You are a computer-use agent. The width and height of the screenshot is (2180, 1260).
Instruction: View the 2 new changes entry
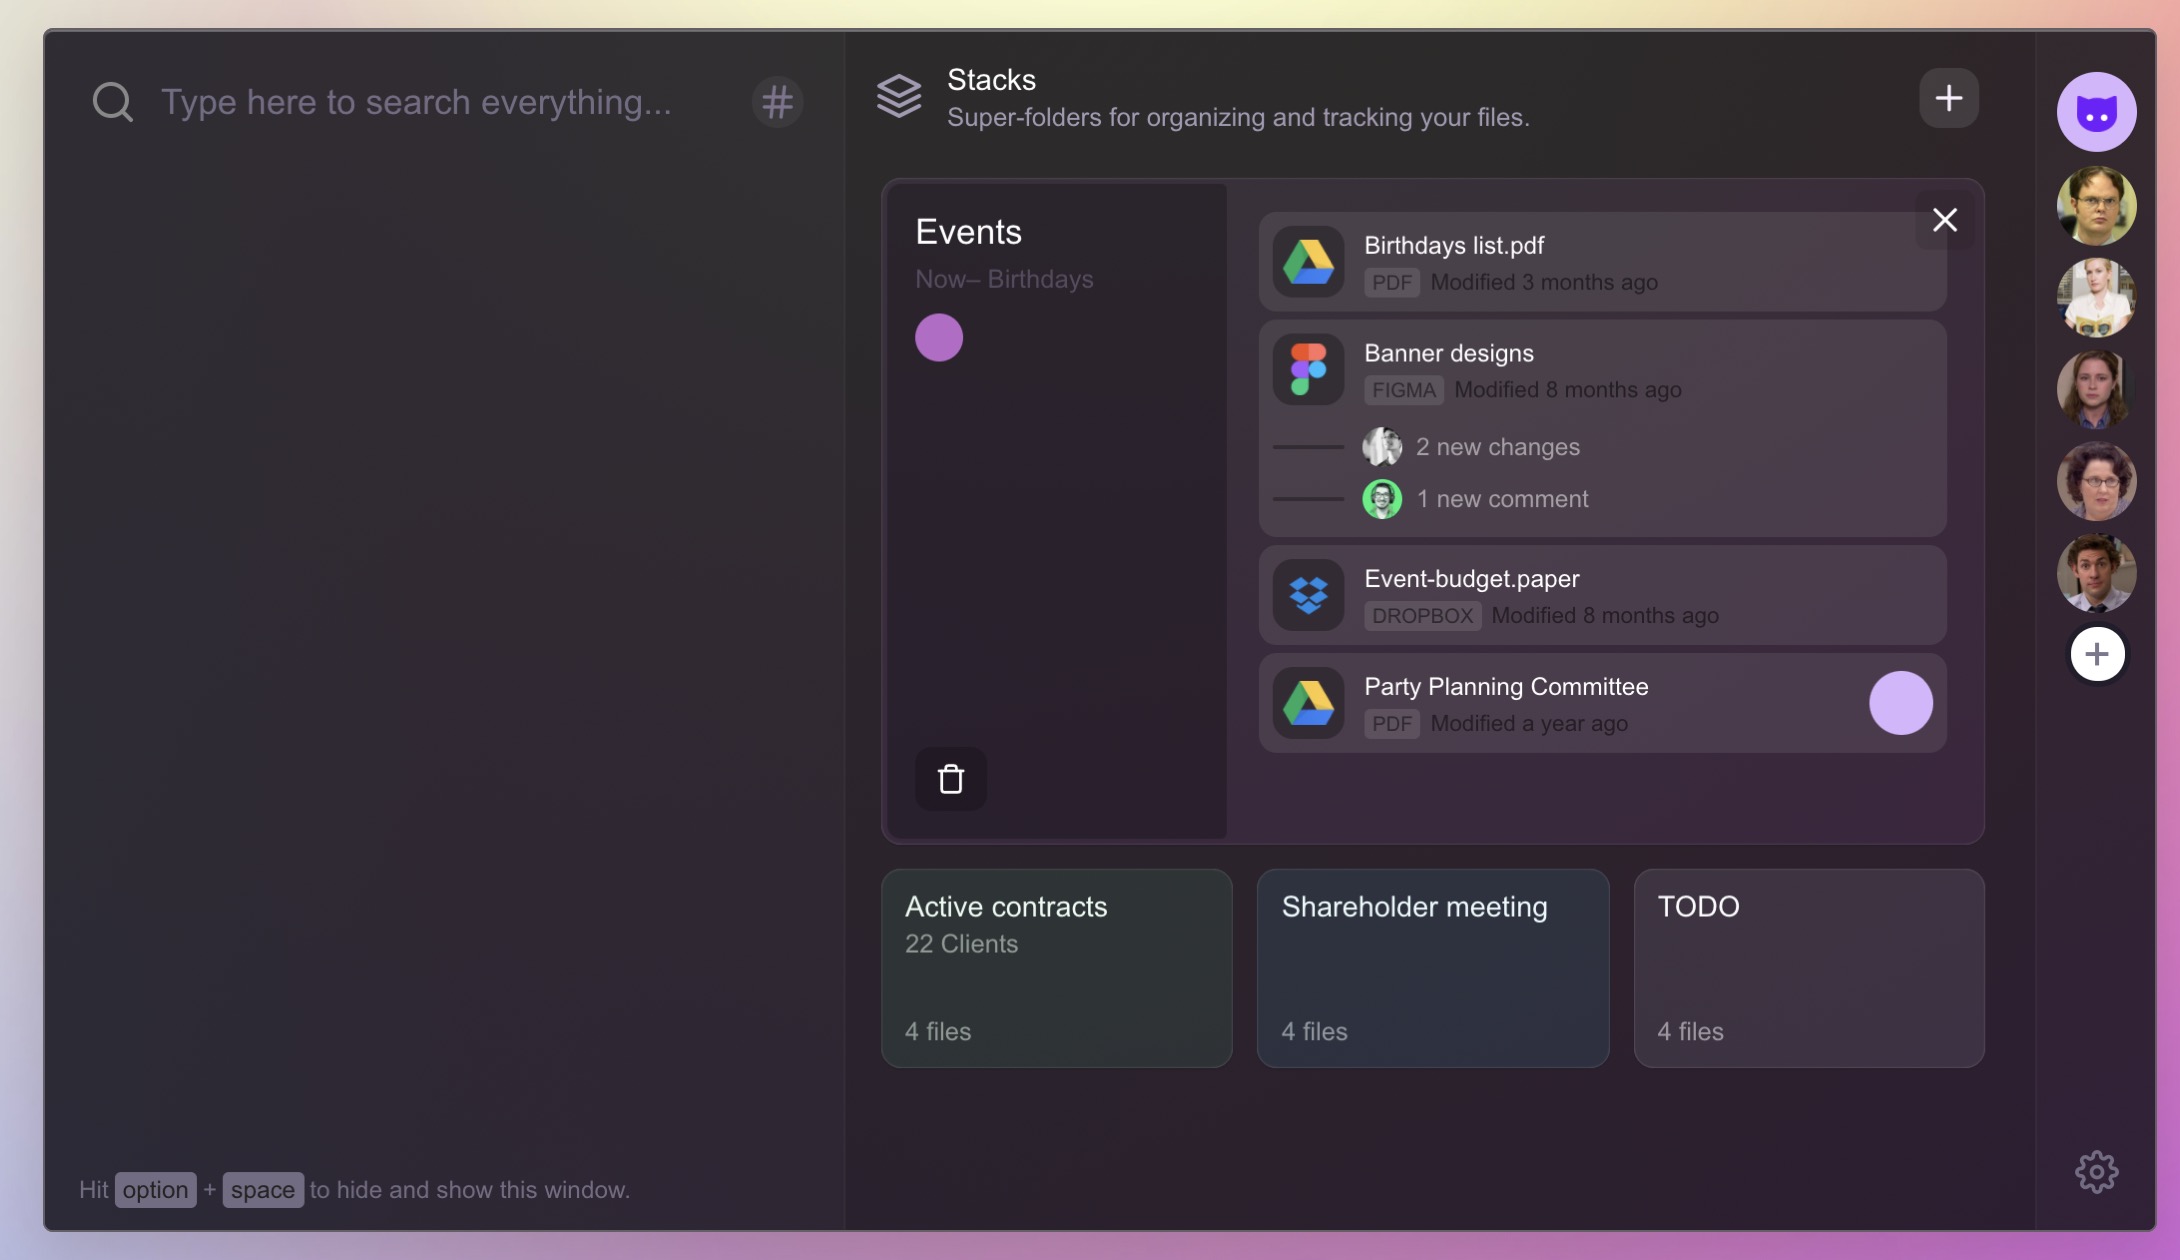pos(1497,447)
